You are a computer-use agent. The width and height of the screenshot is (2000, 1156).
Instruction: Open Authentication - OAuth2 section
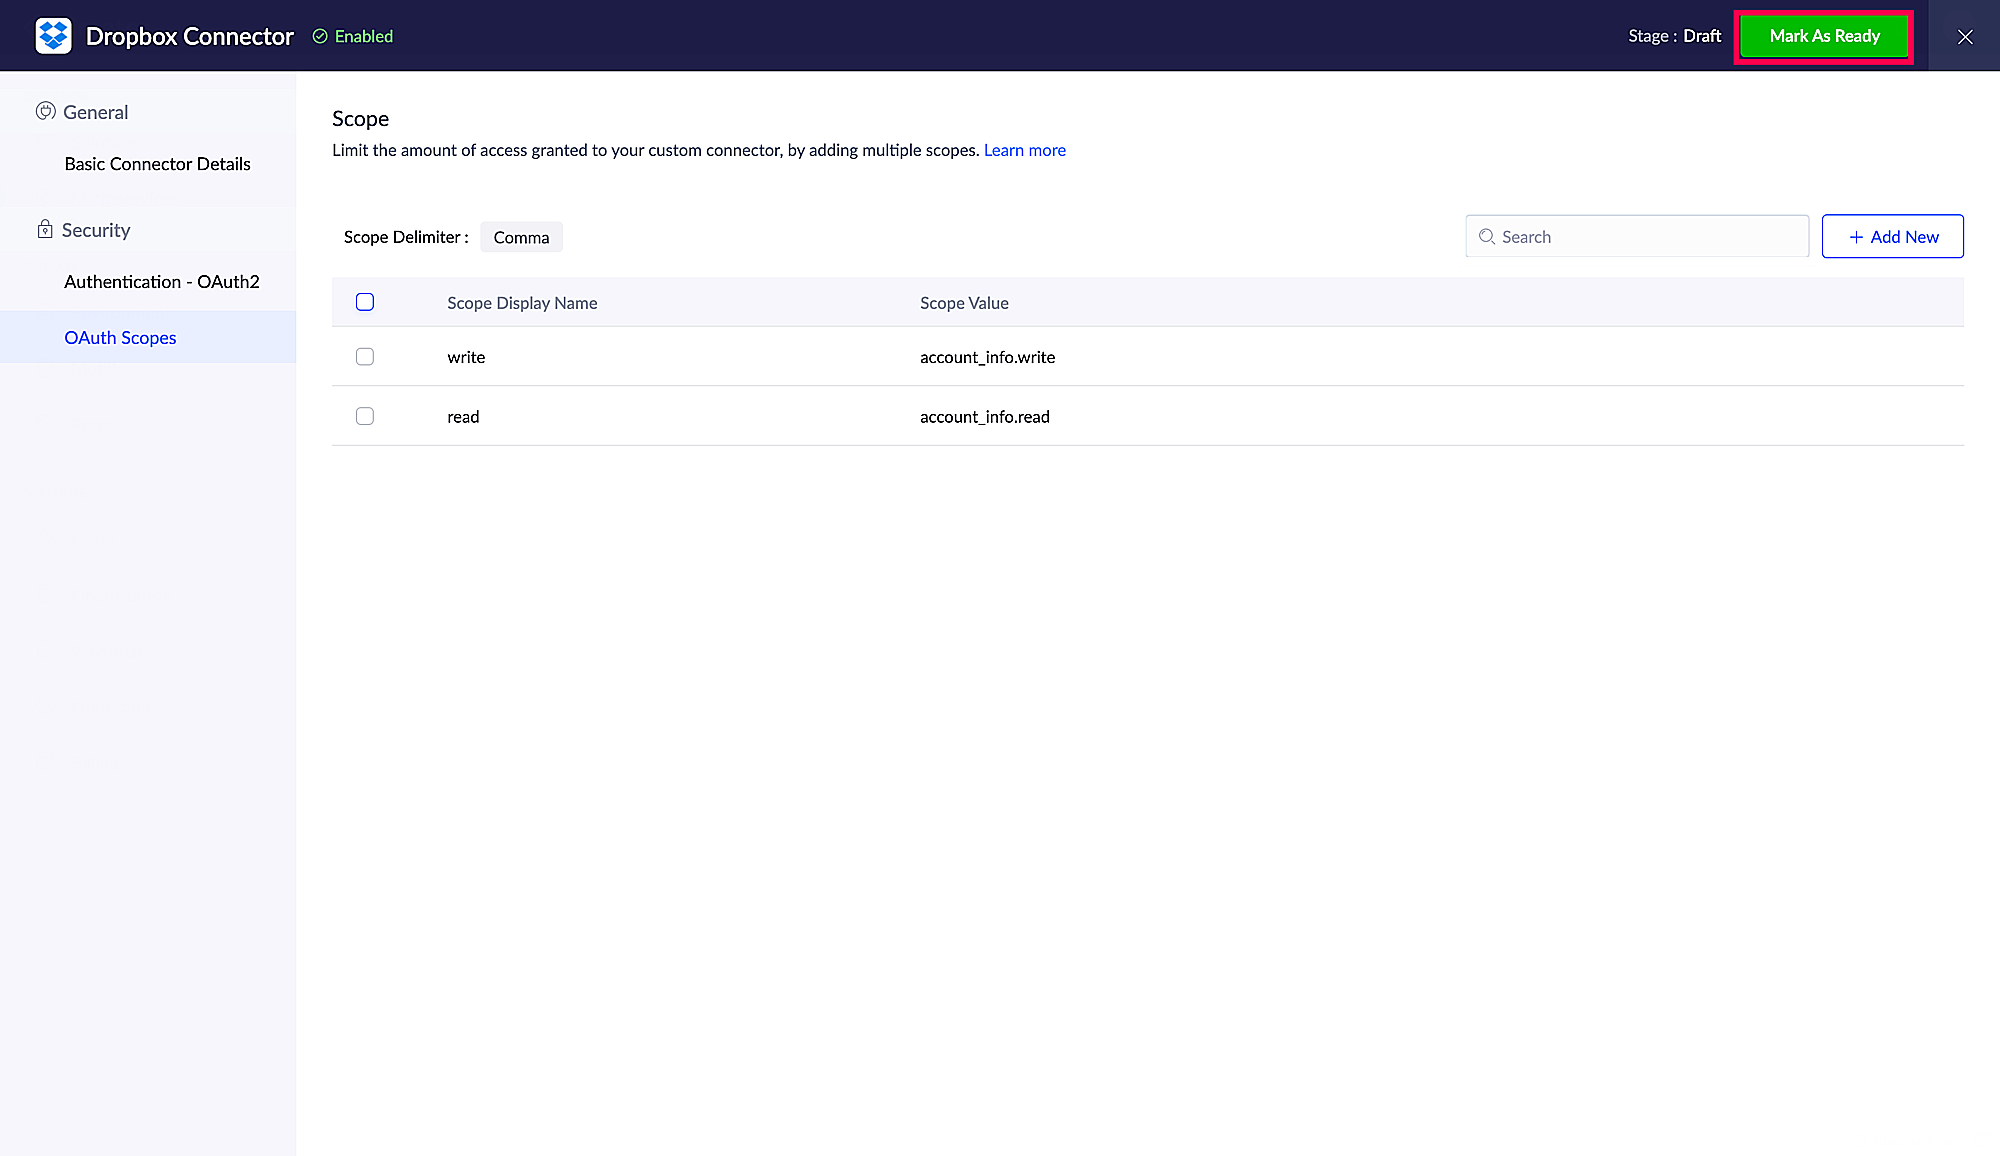(x=161, y=282)
